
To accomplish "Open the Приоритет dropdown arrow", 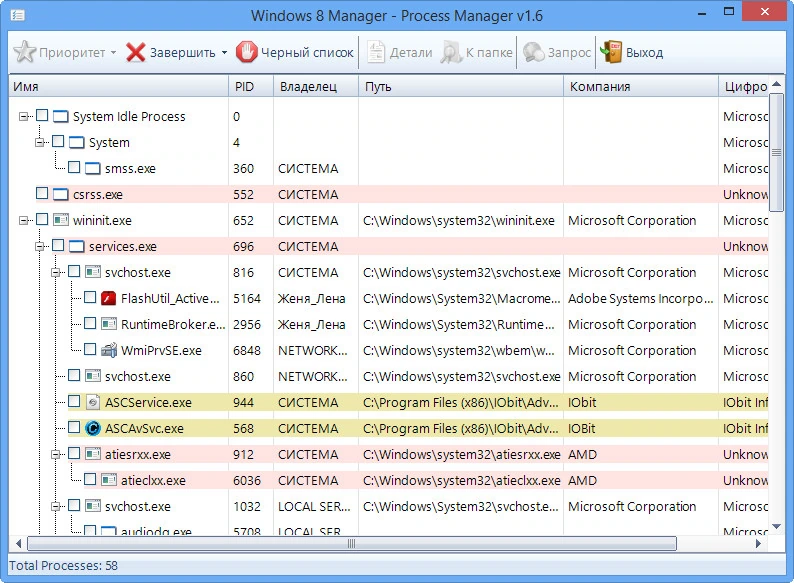I will tap(113, 53).
